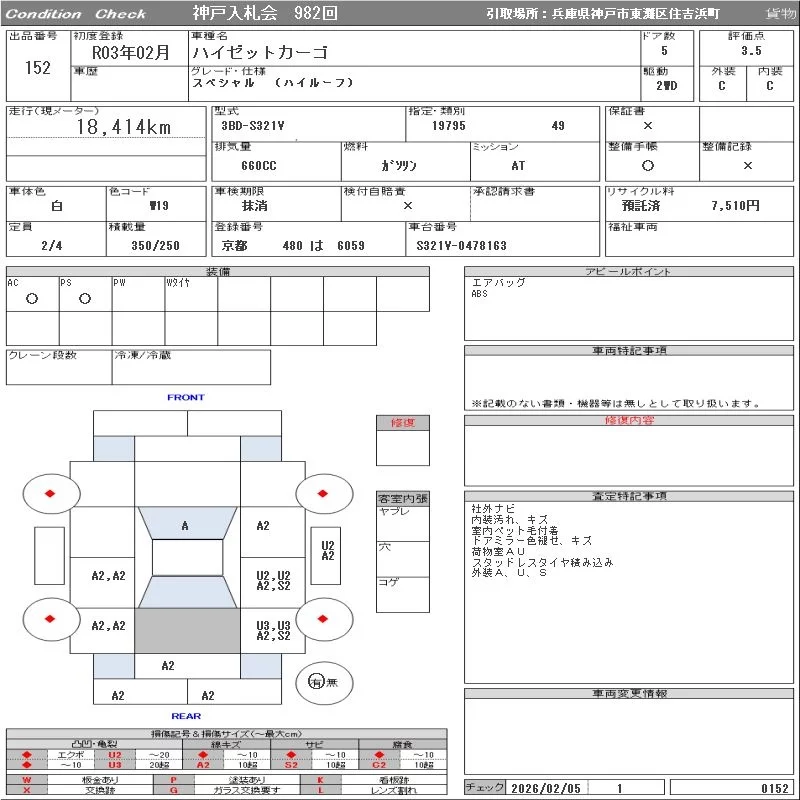800x800 pixels.
Task: Click the 修復内容 section header
Action: click(629, 421)
